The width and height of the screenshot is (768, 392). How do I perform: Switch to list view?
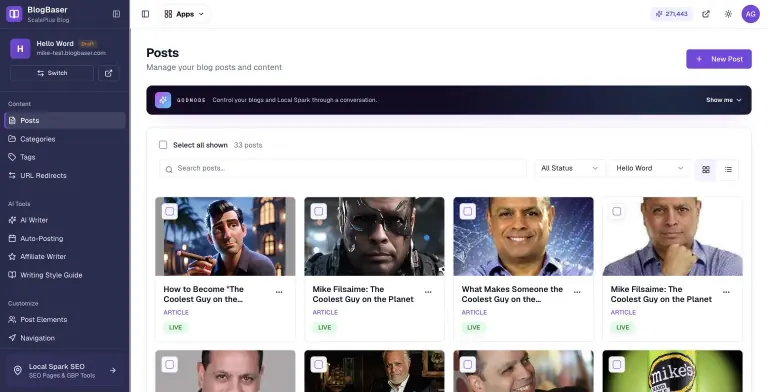(x=728, y=170)
